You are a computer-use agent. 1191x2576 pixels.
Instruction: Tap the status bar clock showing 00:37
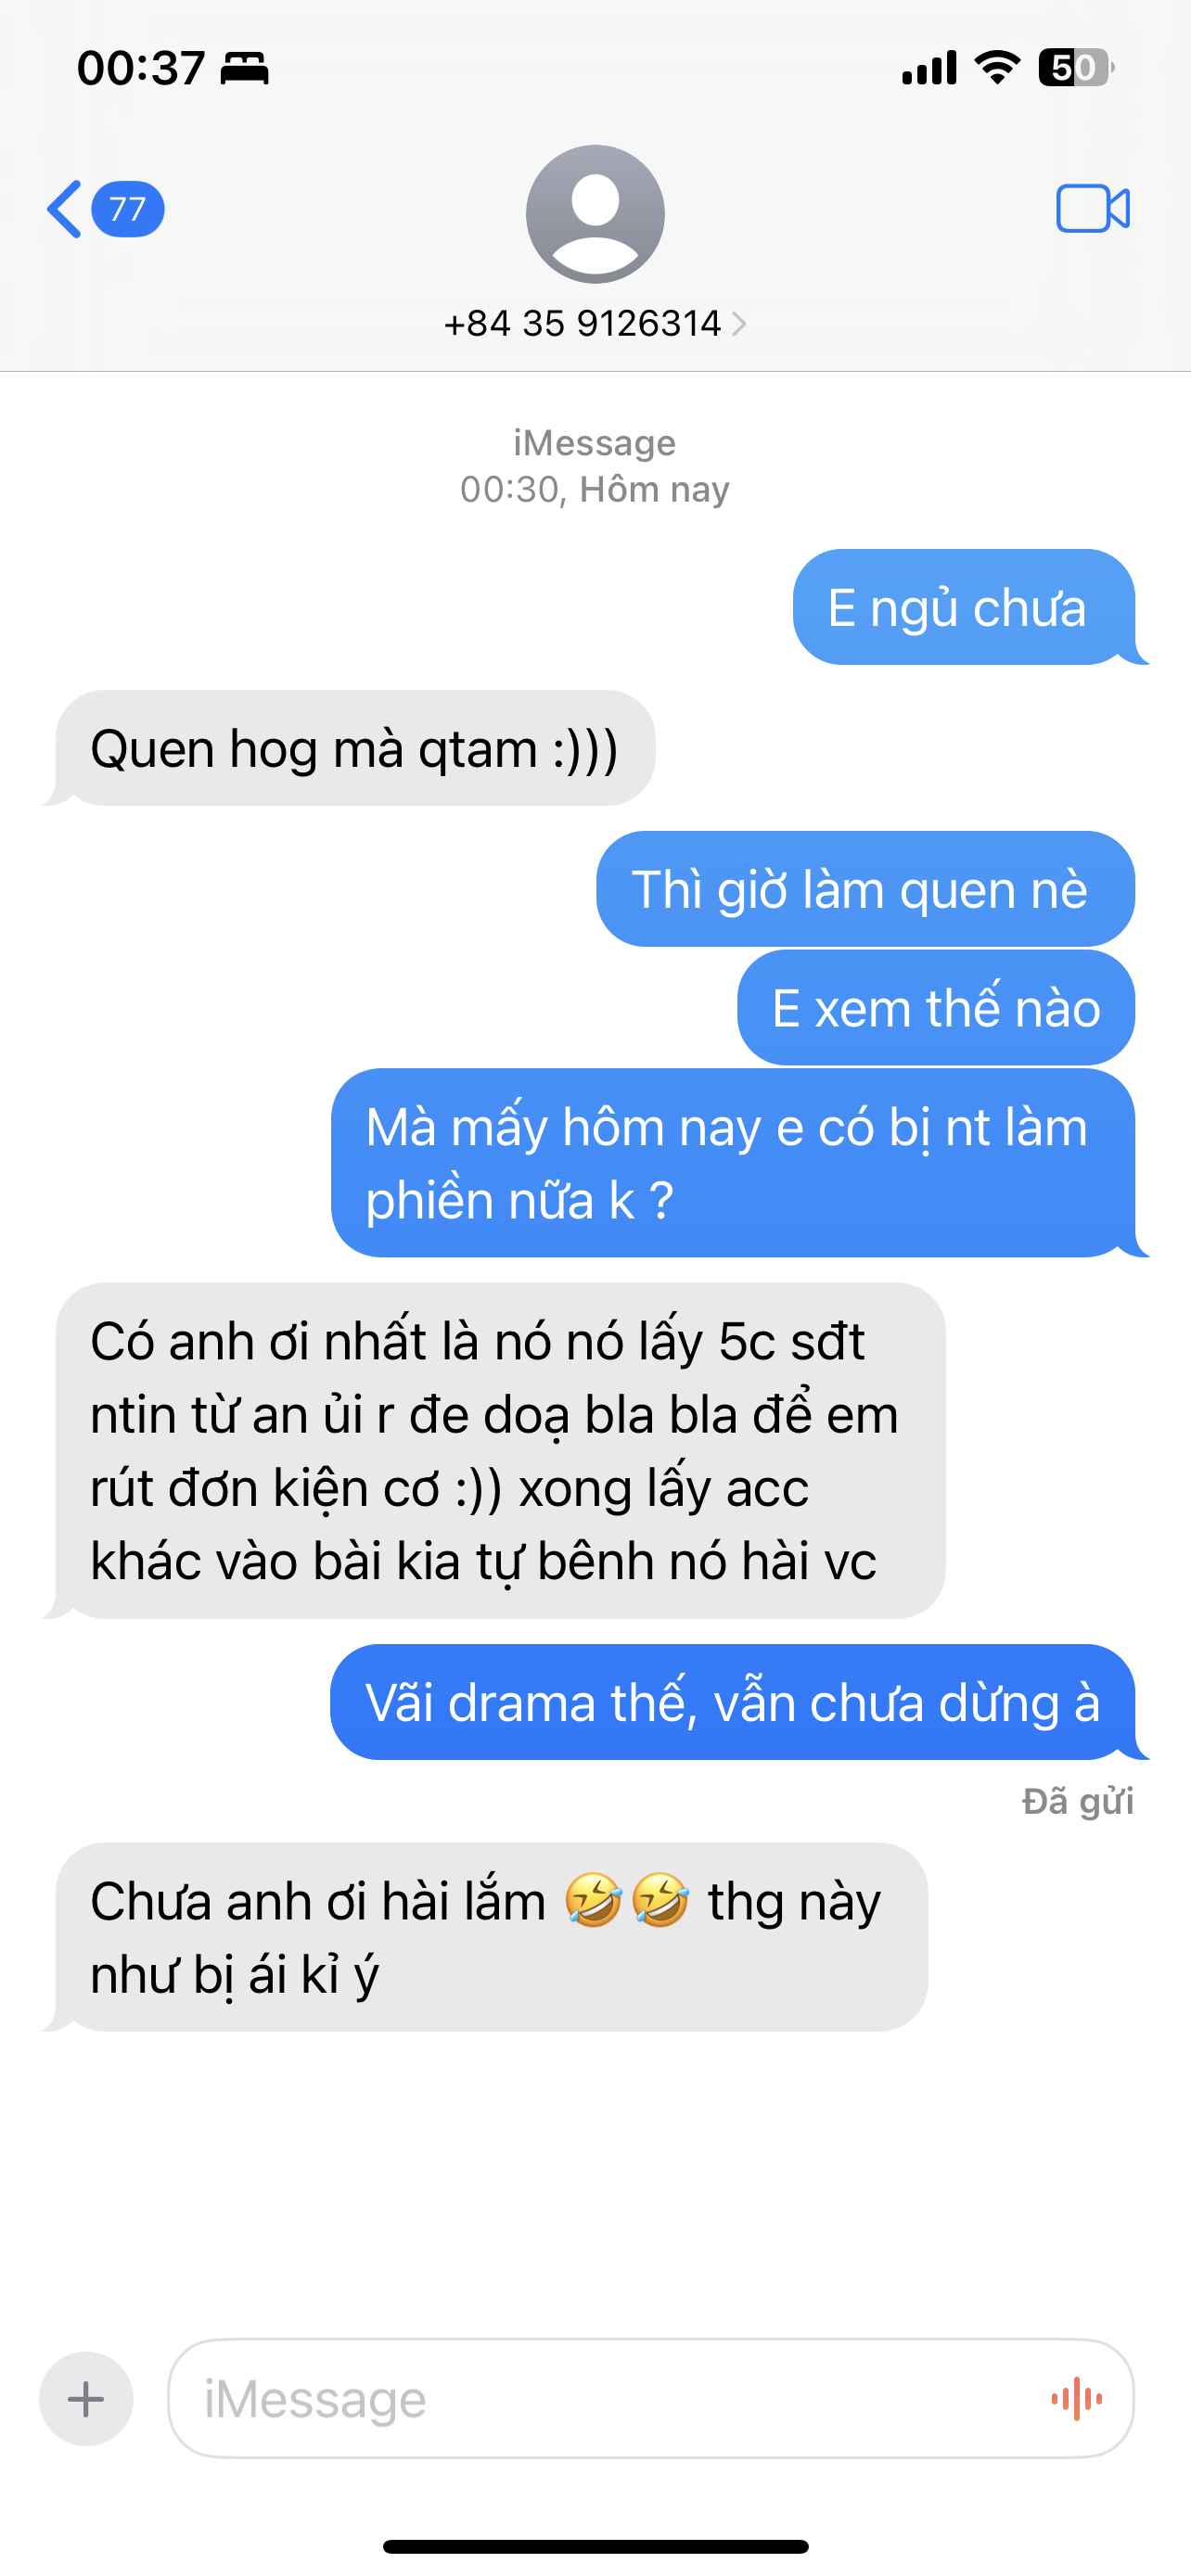tap(141, 68)
